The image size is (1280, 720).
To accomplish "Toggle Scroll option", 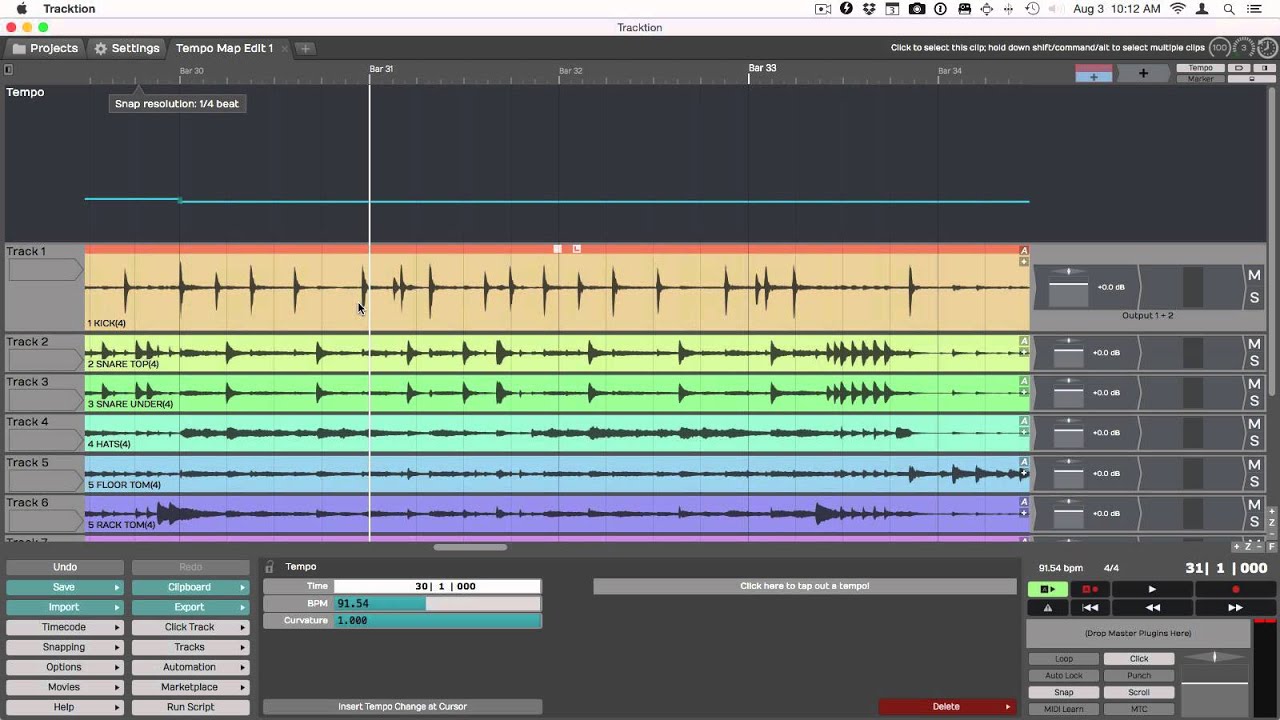I will [x=1139, y=692].
